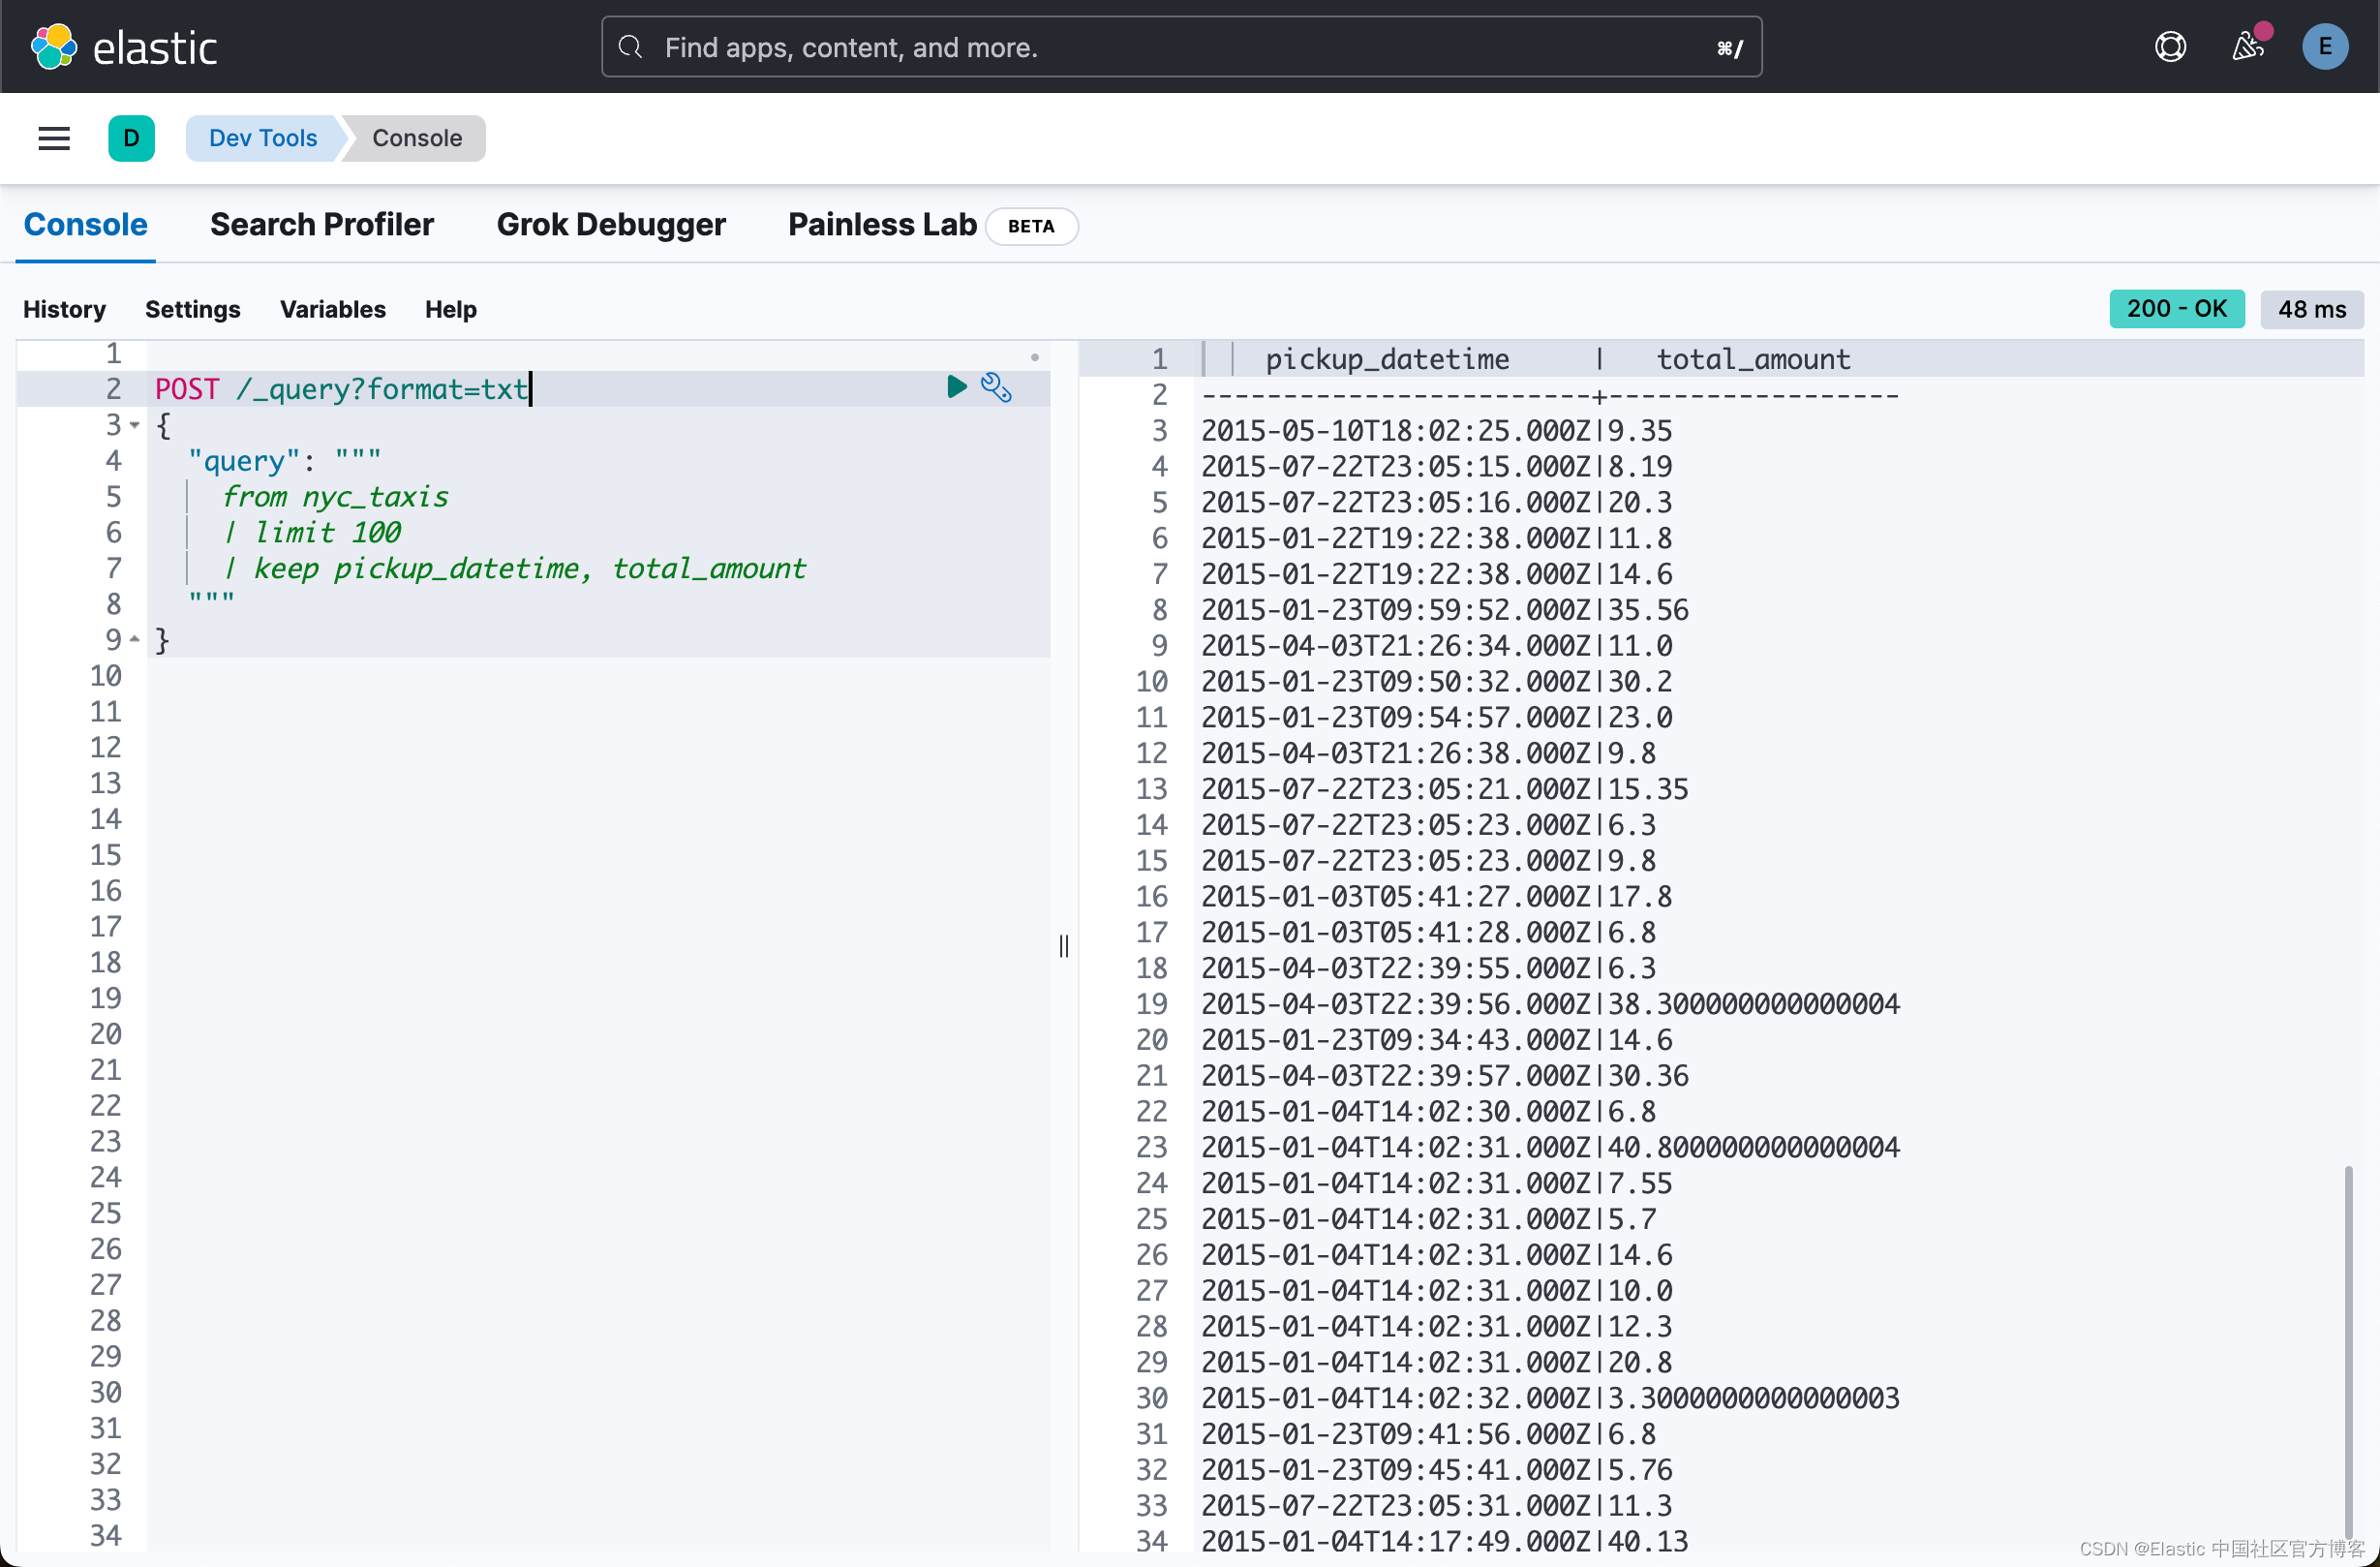Screen dimensions: 2380x1567
Task: Switch to the Grok Debugger tab
Action: tap(612, 224)
